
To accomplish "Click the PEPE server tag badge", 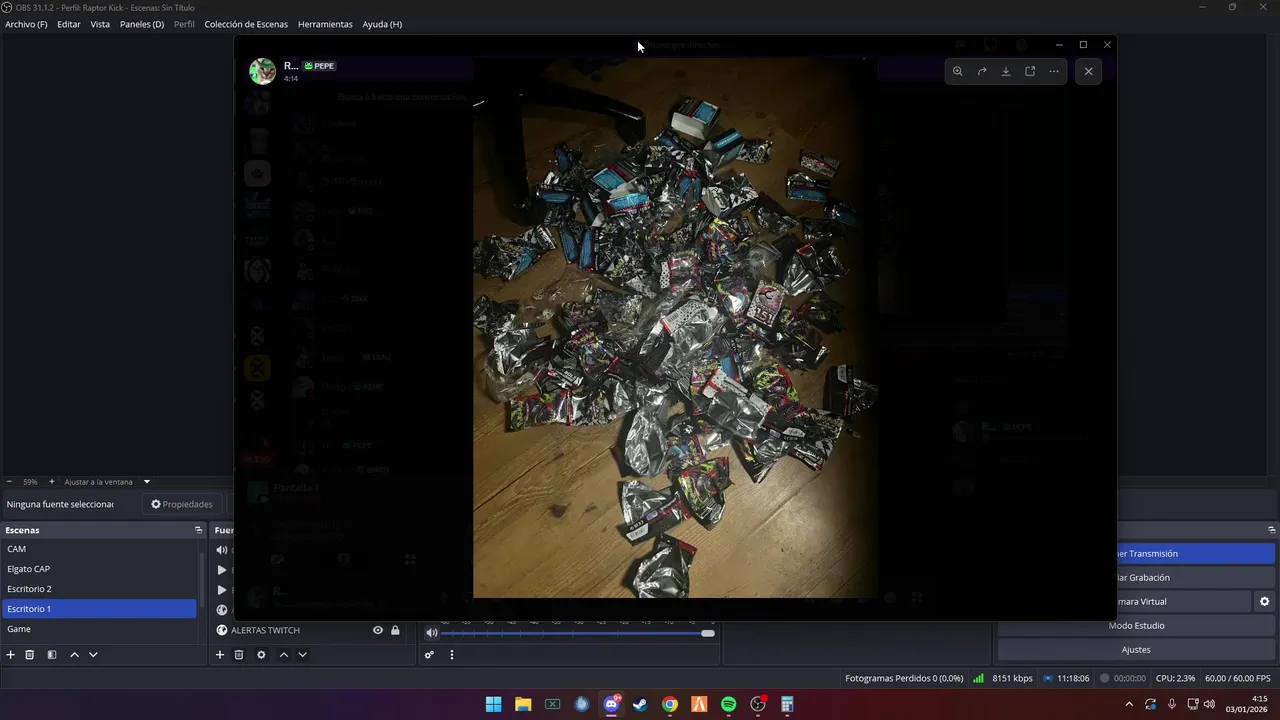I will pos(320,66).
